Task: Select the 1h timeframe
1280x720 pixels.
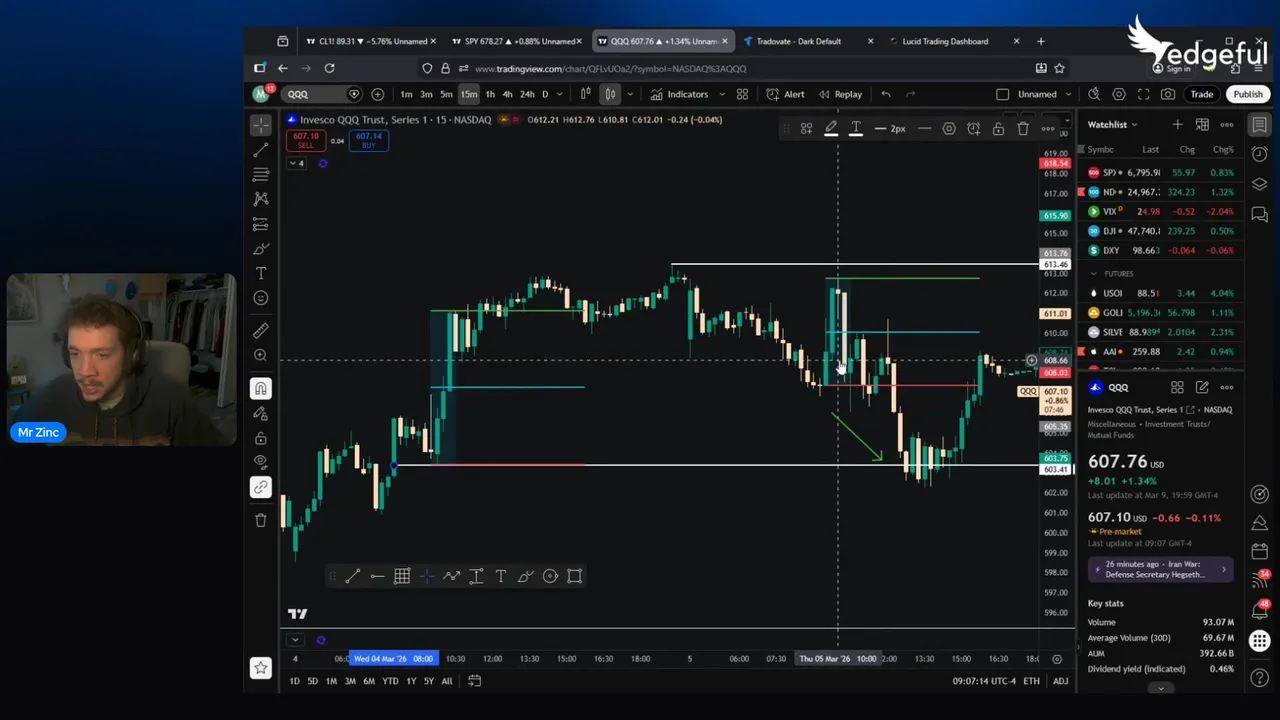Action: point(490,94)
